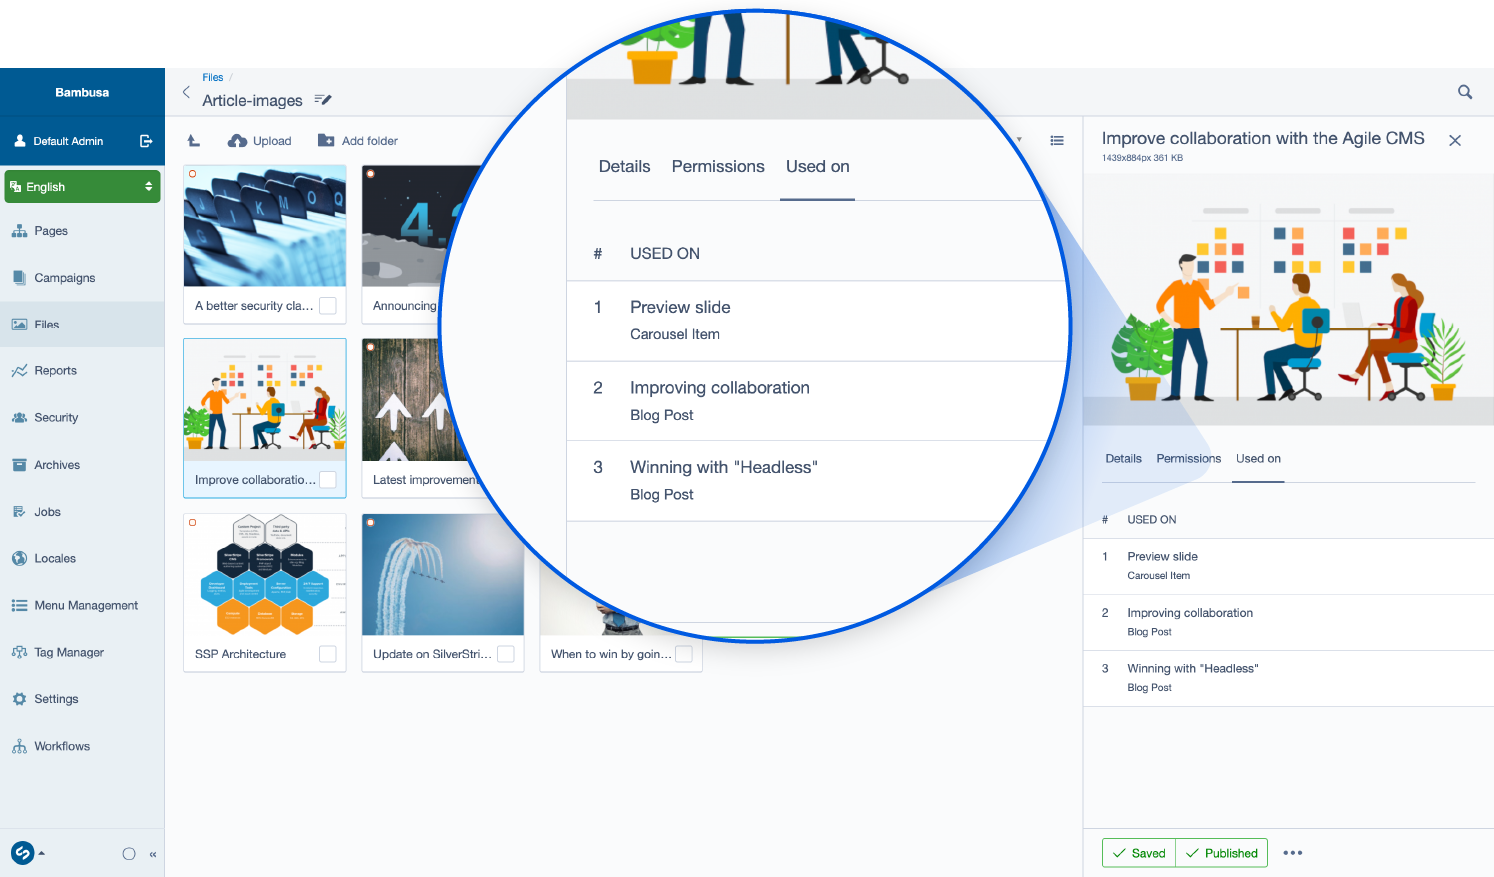Click the logout icon beside Default Admin
Image resolution: width=1494 pixels, height=877 pixels.
click(x=146, y=141)
